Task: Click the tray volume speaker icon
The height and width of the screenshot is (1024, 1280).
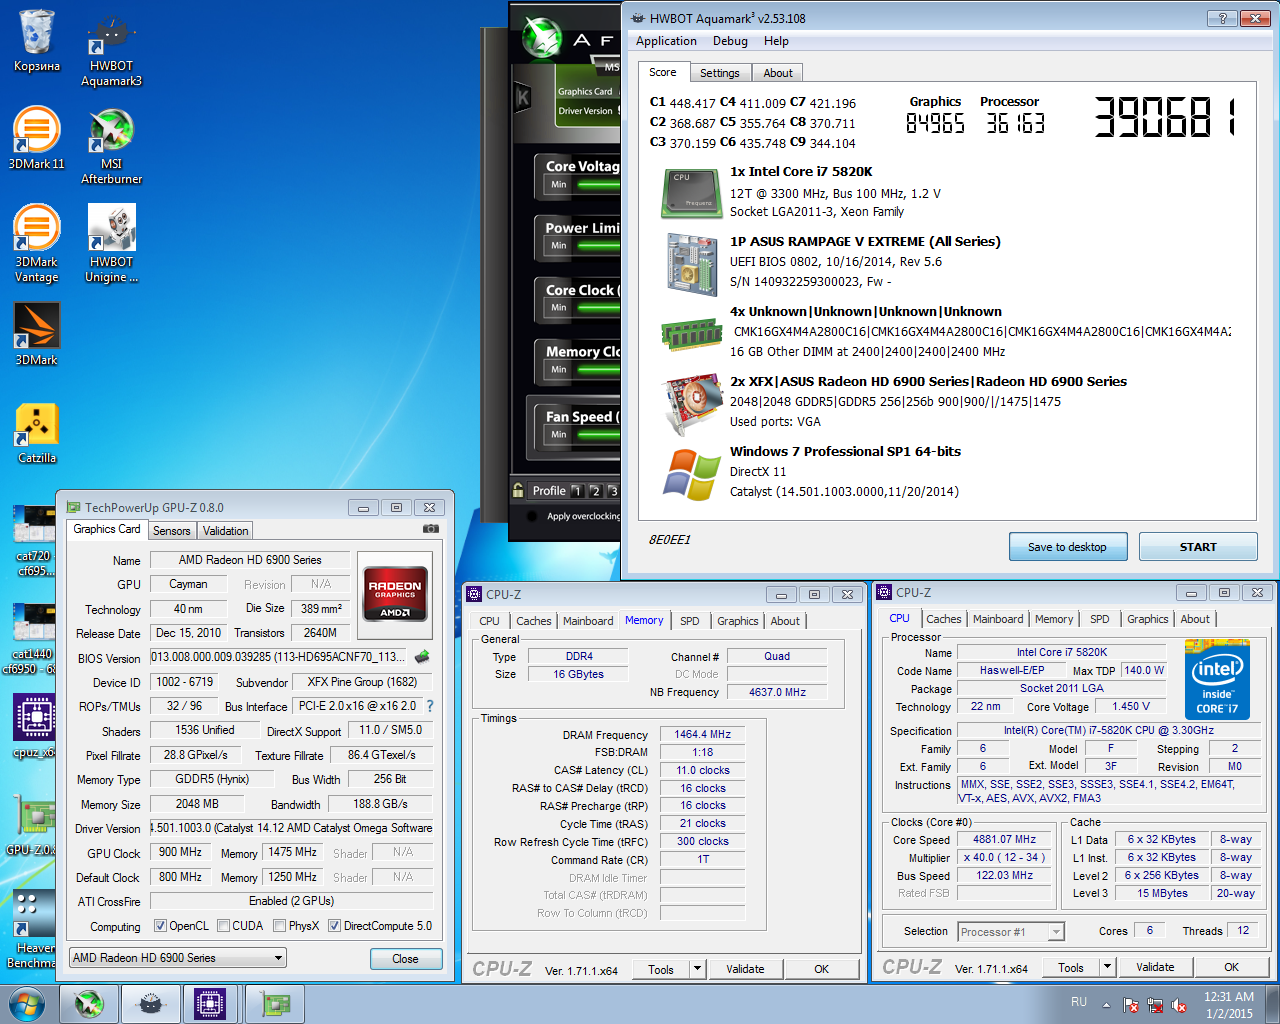Action: tap(1180, 1005)
